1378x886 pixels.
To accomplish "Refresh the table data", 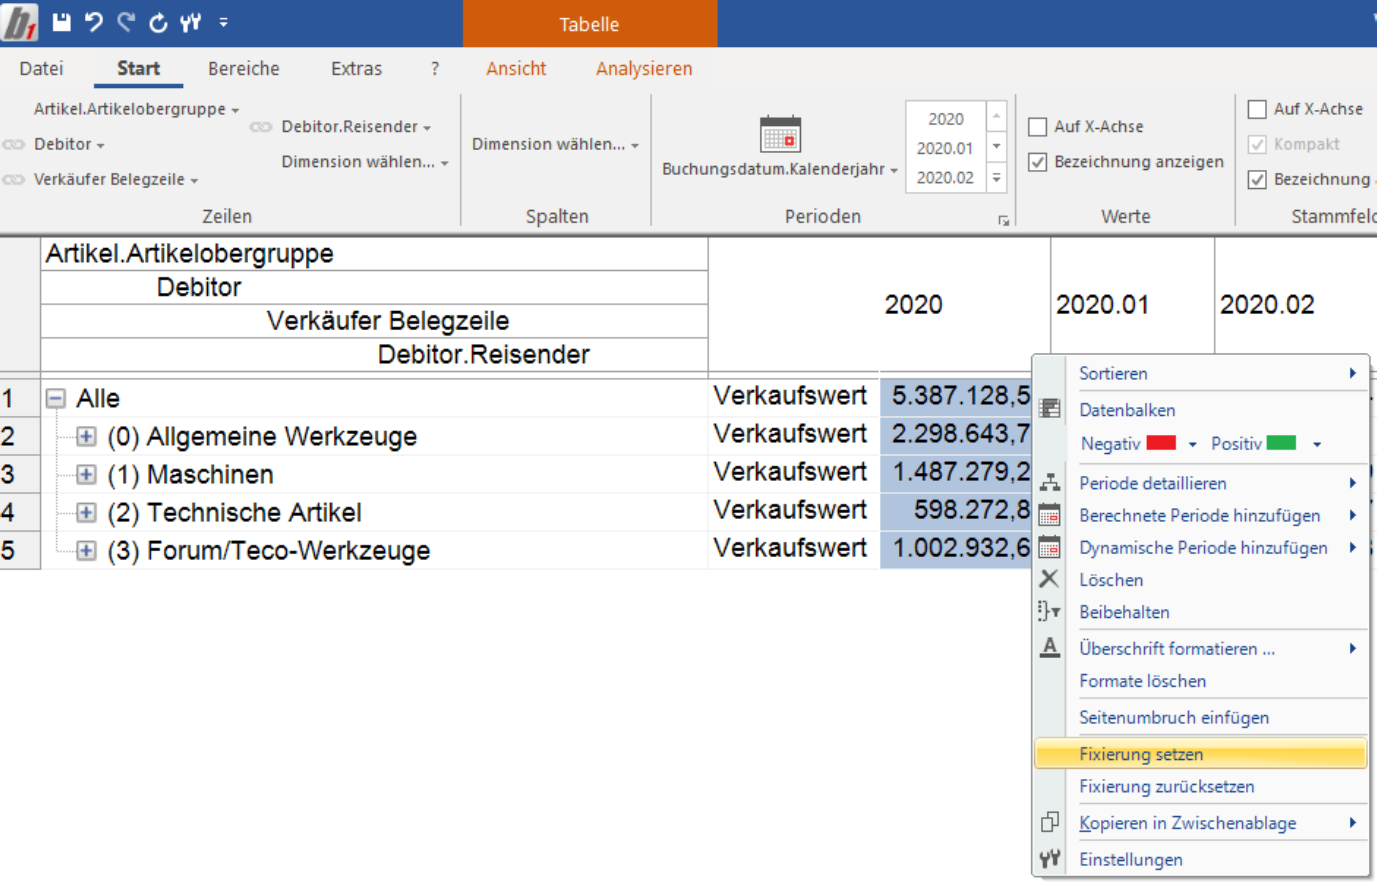I will pyautogui.click(x=158, y=22).
